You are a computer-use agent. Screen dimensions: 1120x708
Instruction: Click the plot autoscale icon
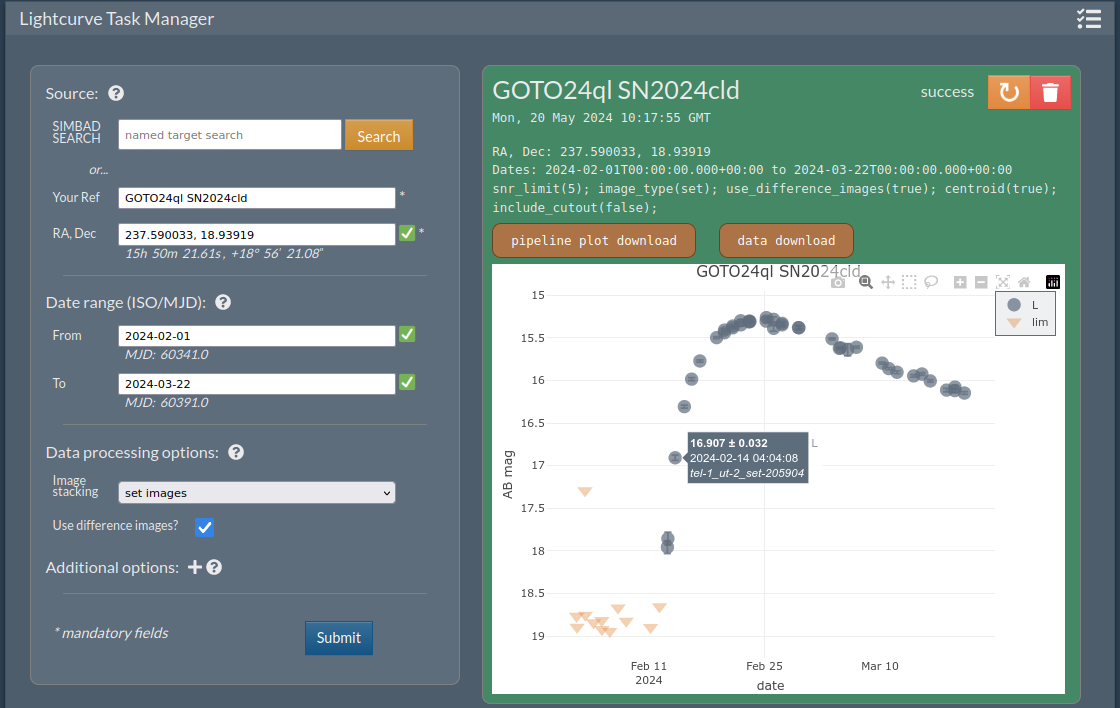pos(1002,283)
